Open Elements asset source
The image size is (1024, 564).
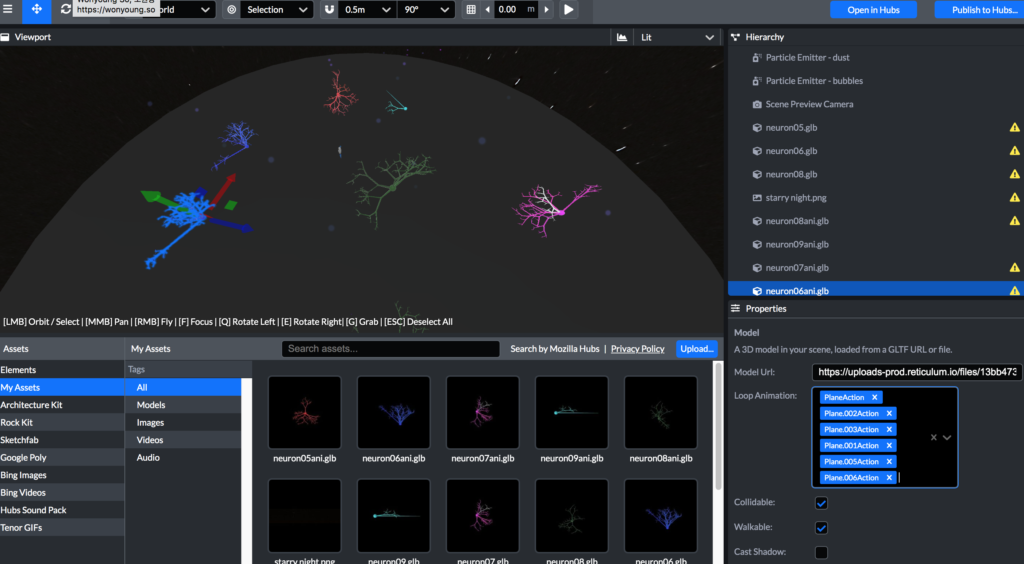(62, 369)
